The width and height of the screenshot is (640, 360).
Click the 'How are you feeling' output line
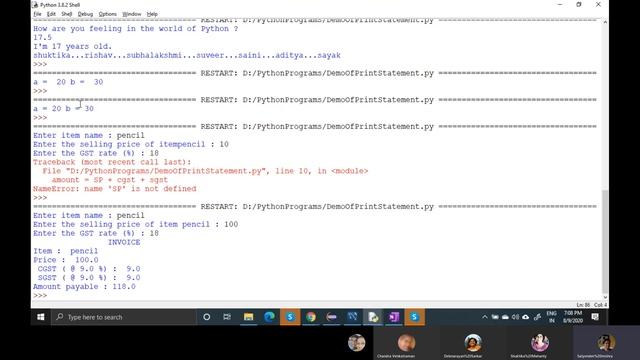pos(136,29)
